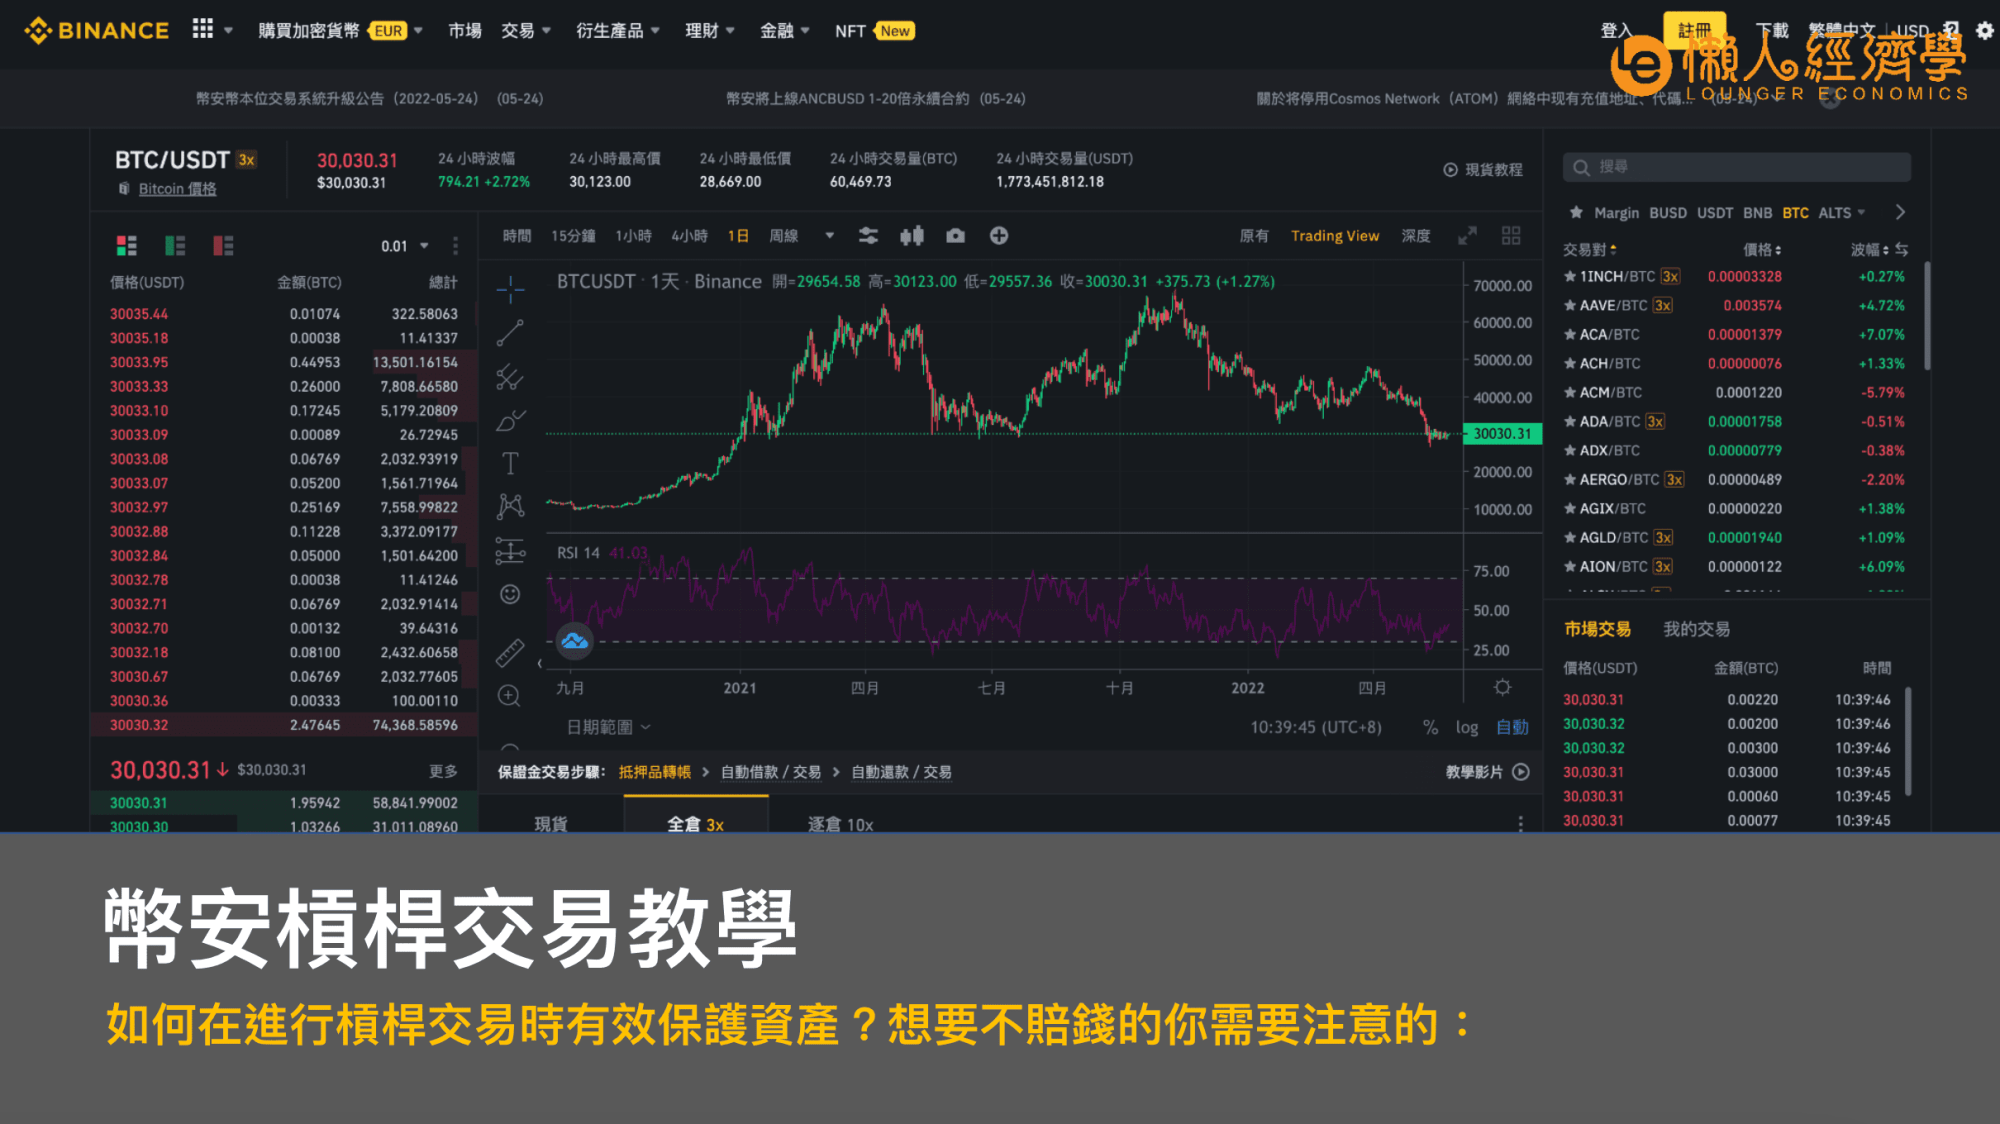This screenshot has width=2000, height=1124.
Task: Select the prediction and measurement tool
Action: (510, 550)
